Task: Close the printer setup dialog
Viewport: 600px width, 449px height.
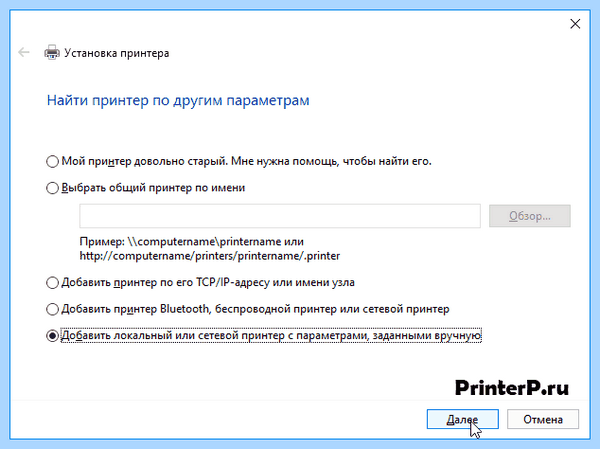Action: coord(575,24)
